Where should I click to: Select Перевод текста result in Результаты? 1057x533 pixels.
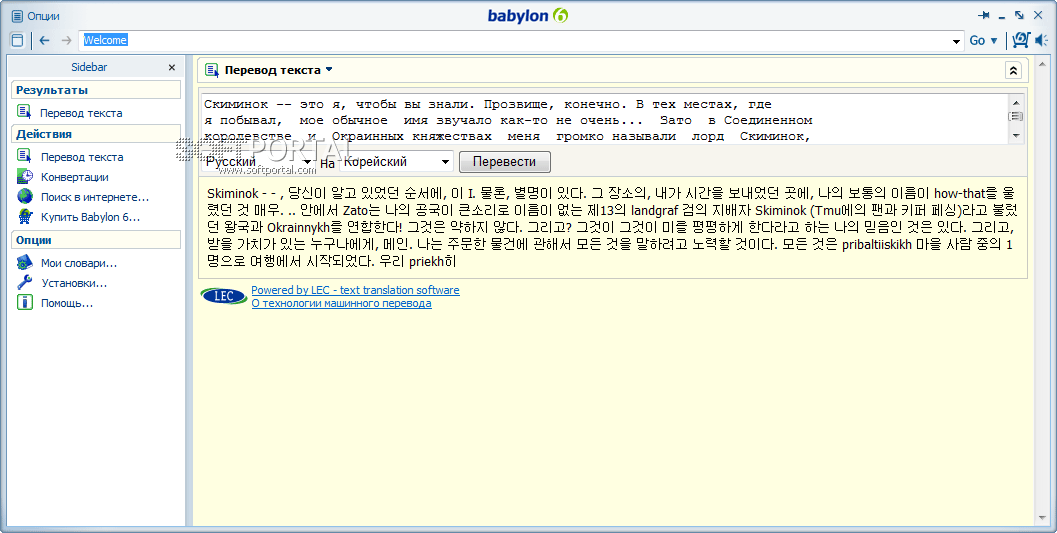pos(81,113)
